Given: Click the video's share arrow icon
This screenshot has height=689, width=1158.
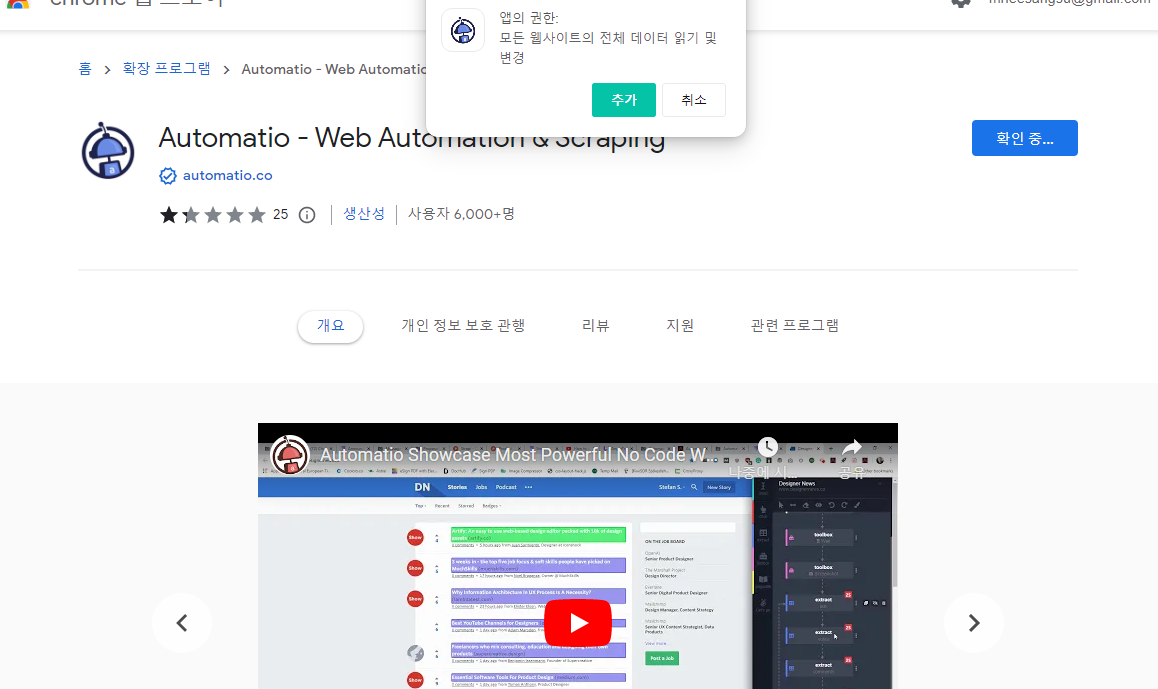Looking at the screenshot, I should tap(852, 448).
